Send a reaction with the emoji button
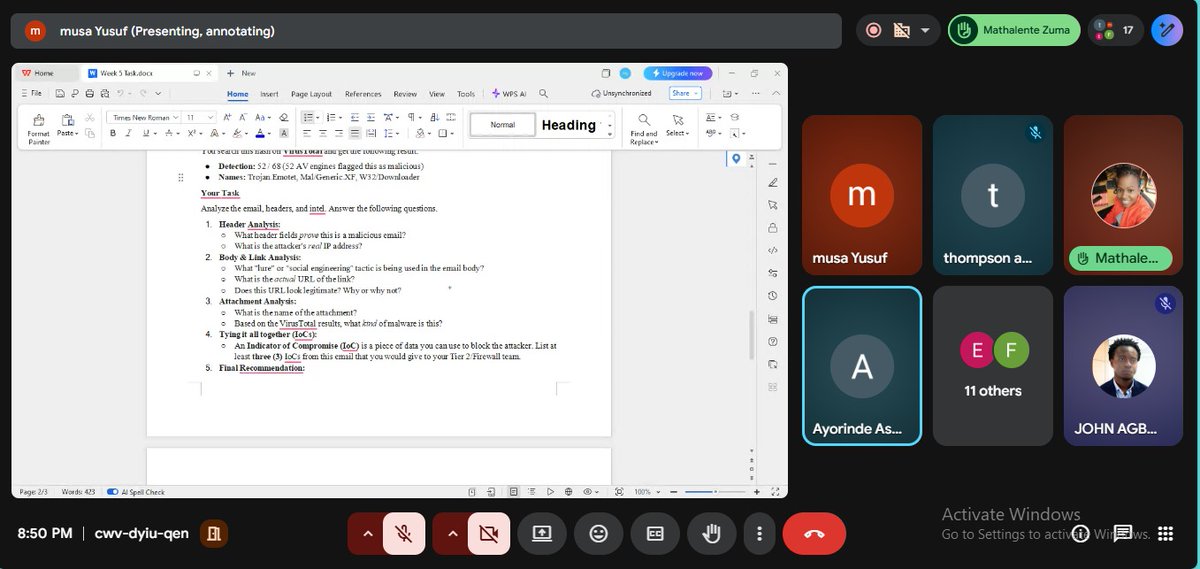 click(x=598, y=534)
